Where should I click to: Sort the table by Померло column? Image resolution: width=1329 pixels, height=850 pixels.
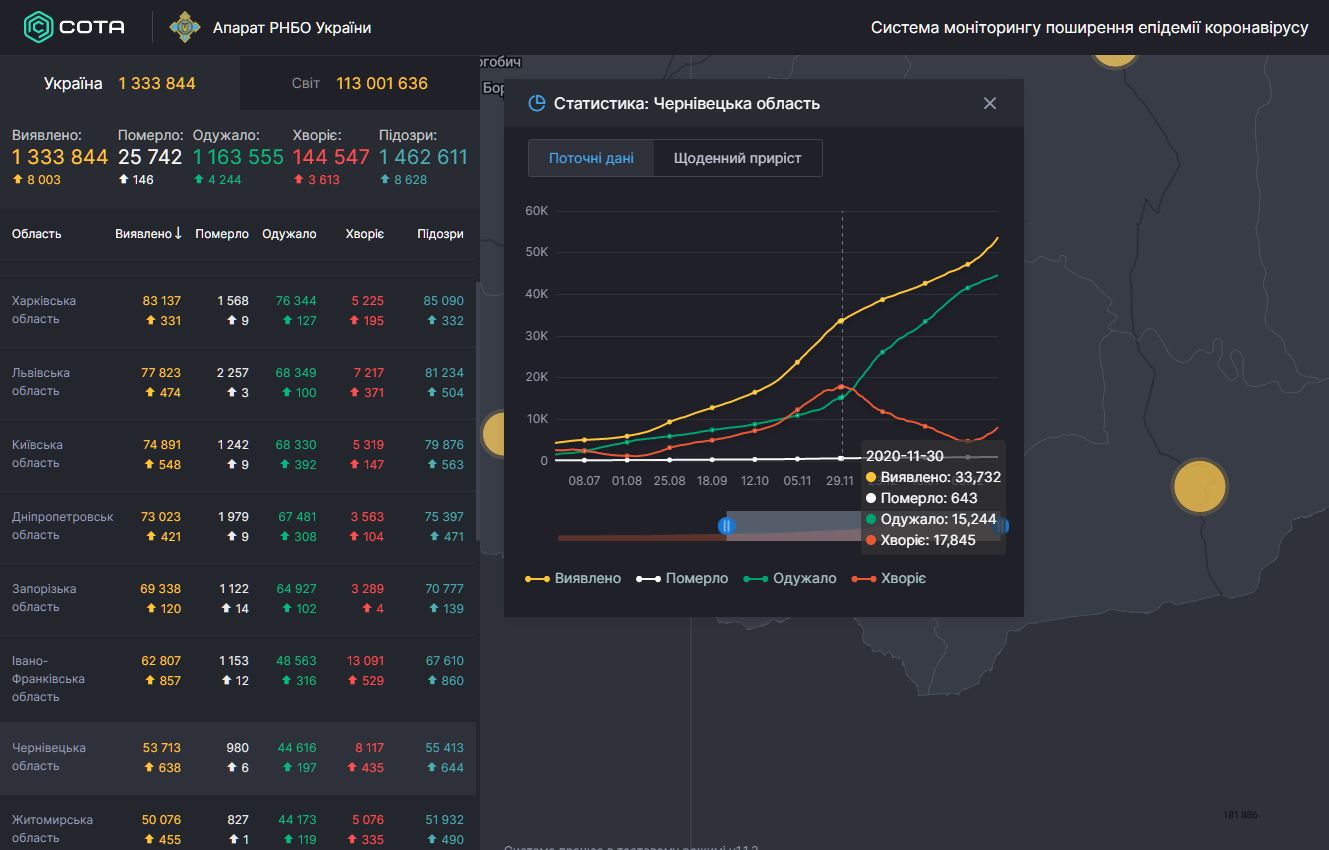pos(222,234)
